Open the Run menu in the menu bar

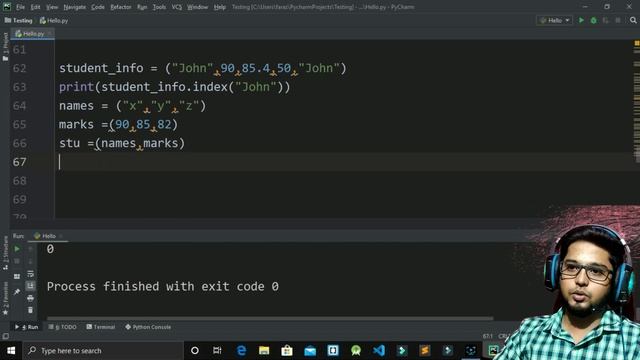[x=142, y=7]
